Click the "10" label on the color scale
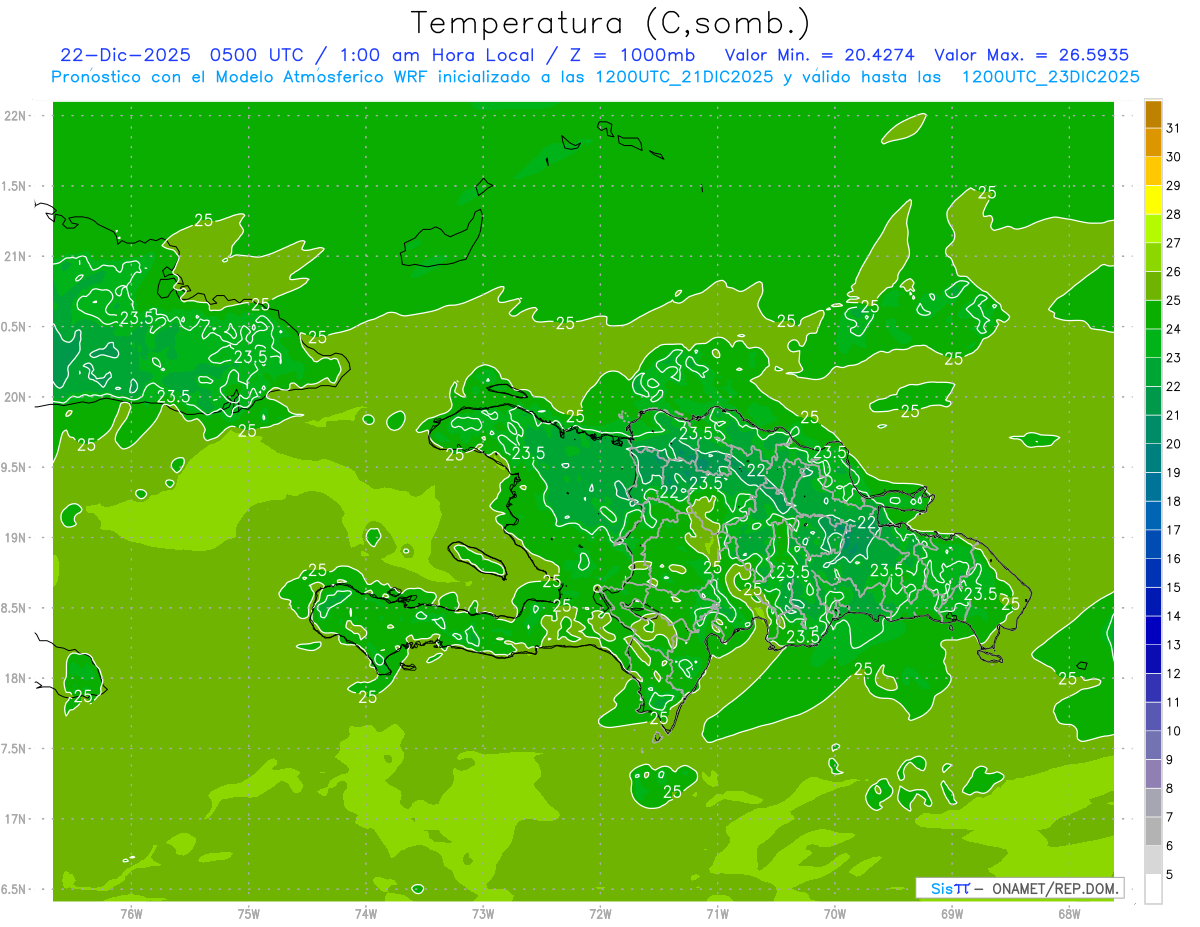This screenshot has height=927, width=1200. [x=1173, y=731]
